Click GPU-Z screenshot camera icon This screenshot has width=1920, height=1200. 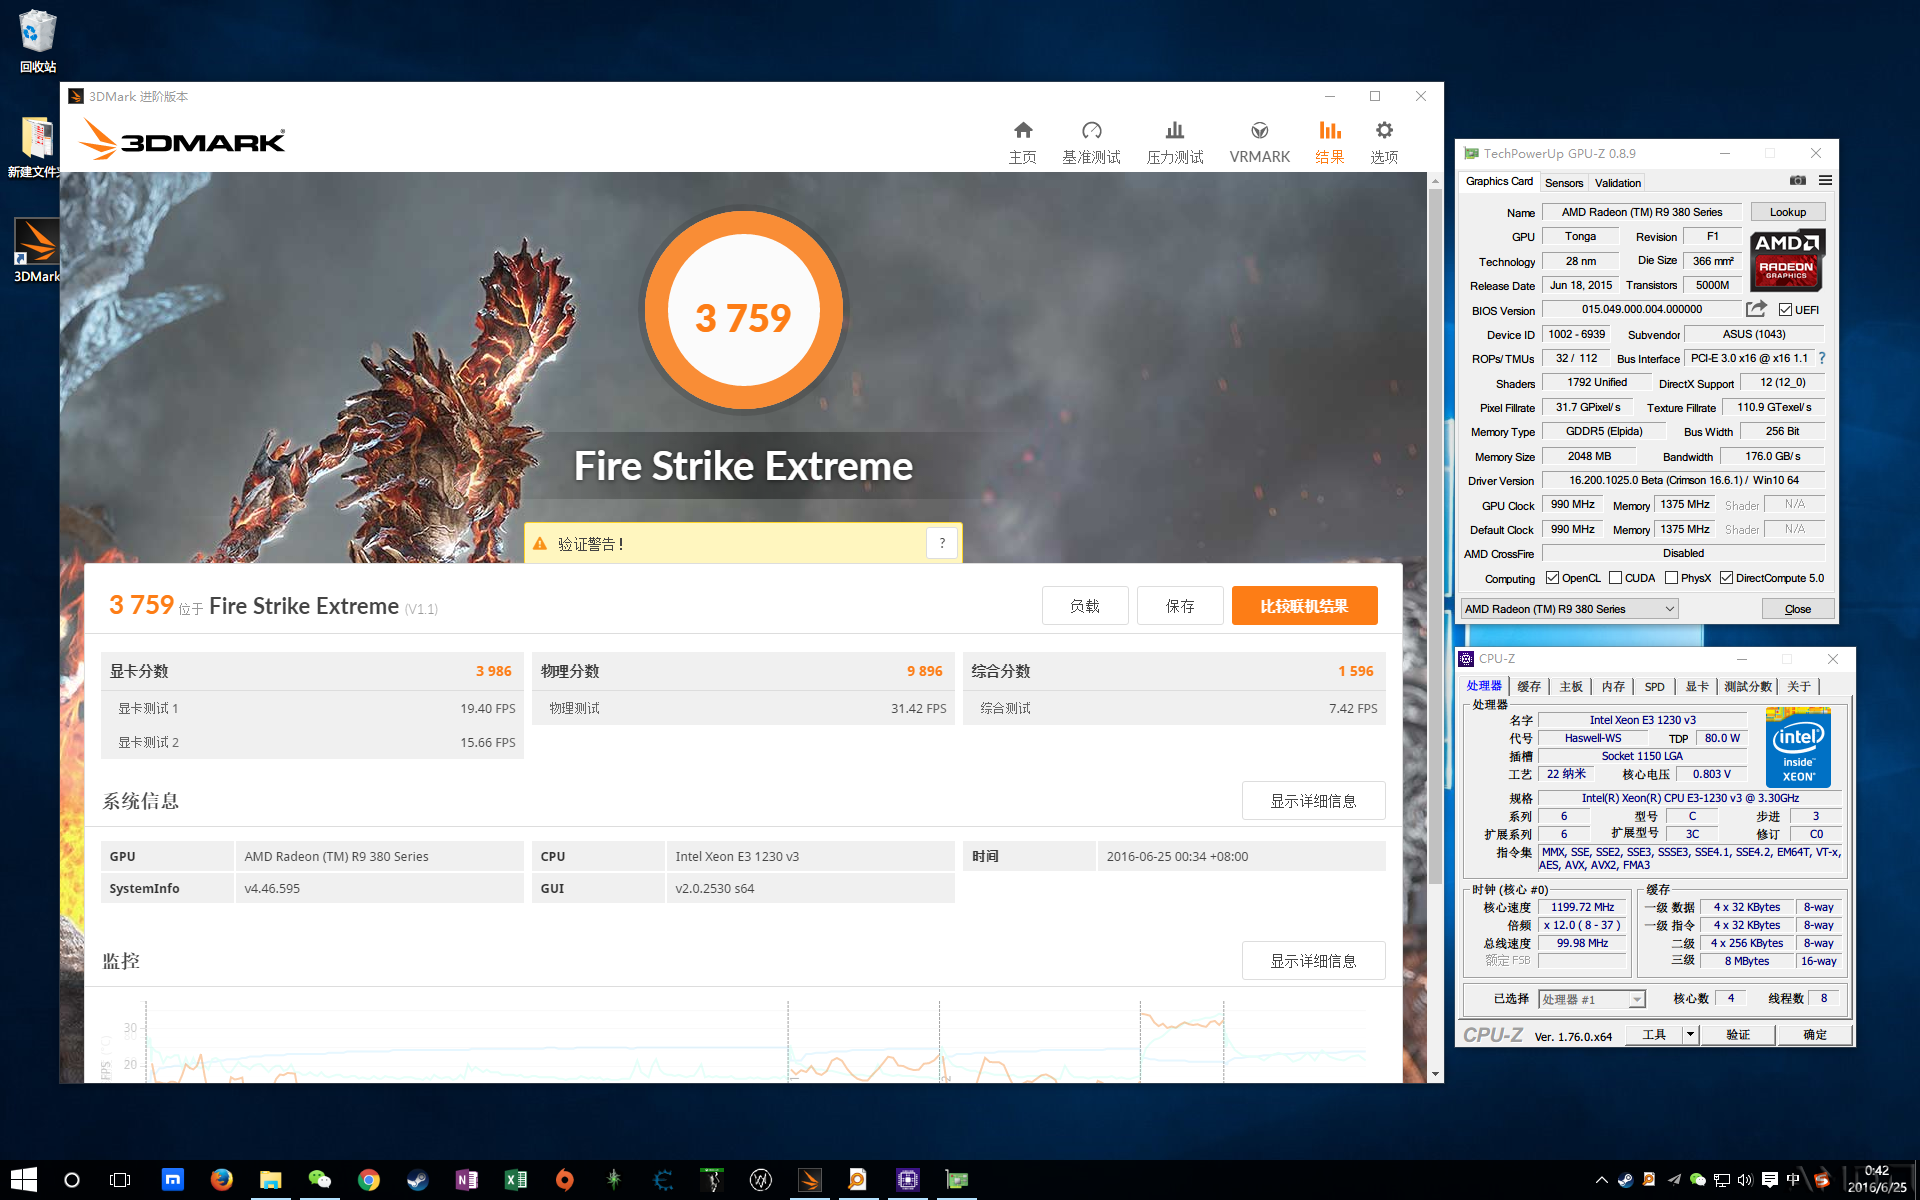click(x=1798, y=181)
